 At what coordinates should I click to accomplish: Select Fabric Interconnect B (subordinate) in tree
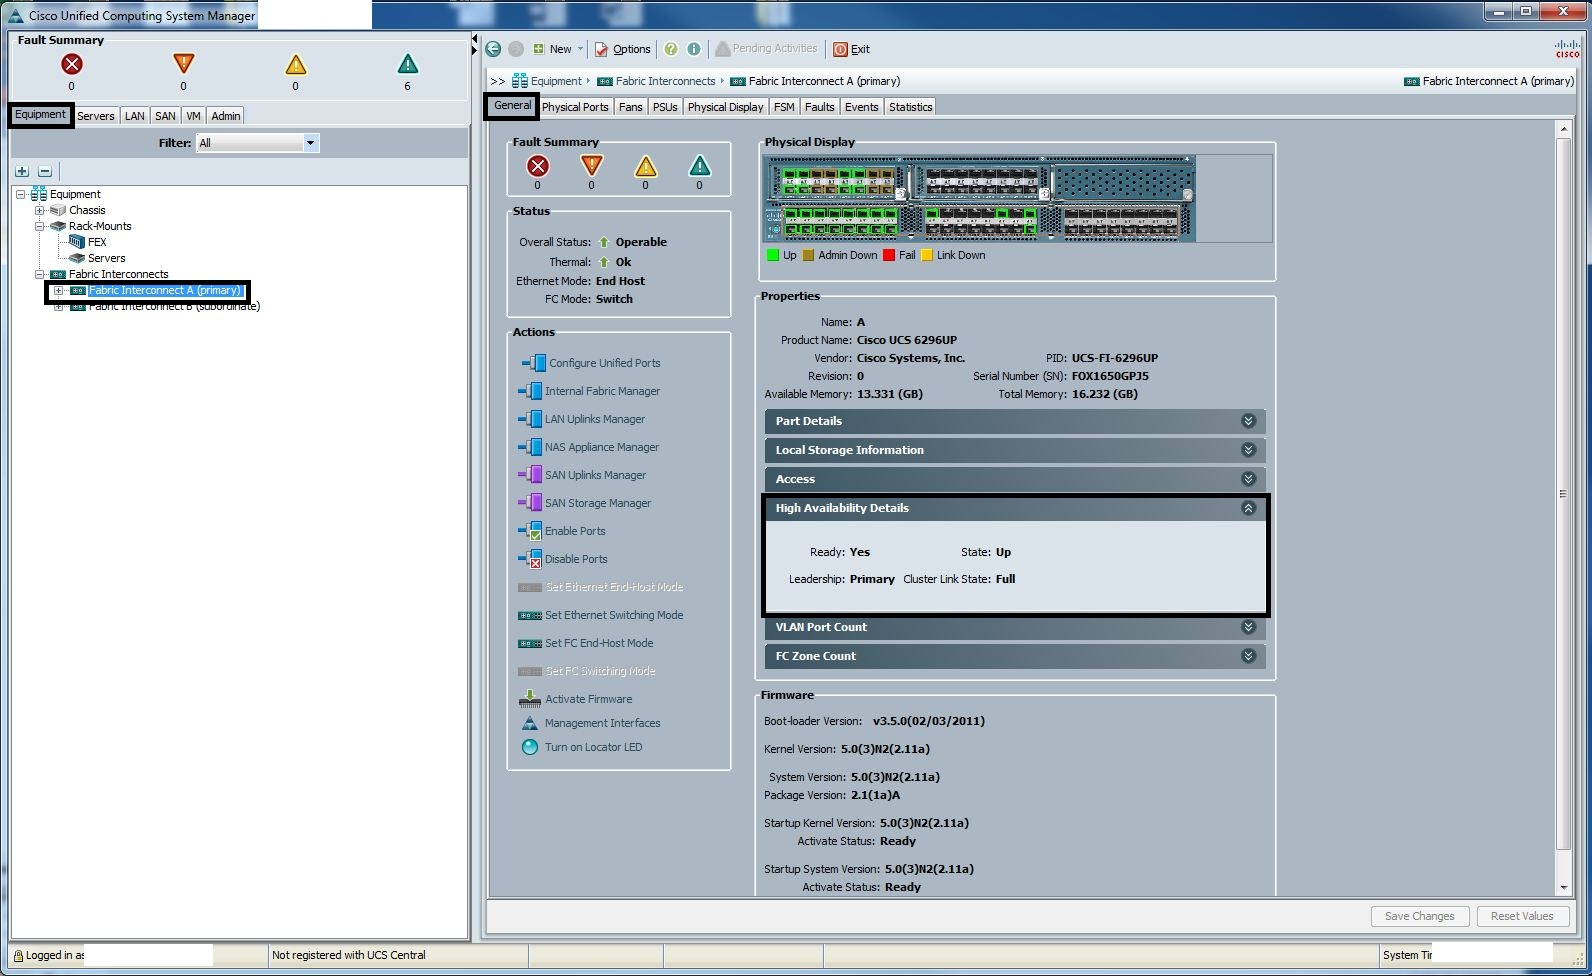pyautogui.click(x=174, y=307)
